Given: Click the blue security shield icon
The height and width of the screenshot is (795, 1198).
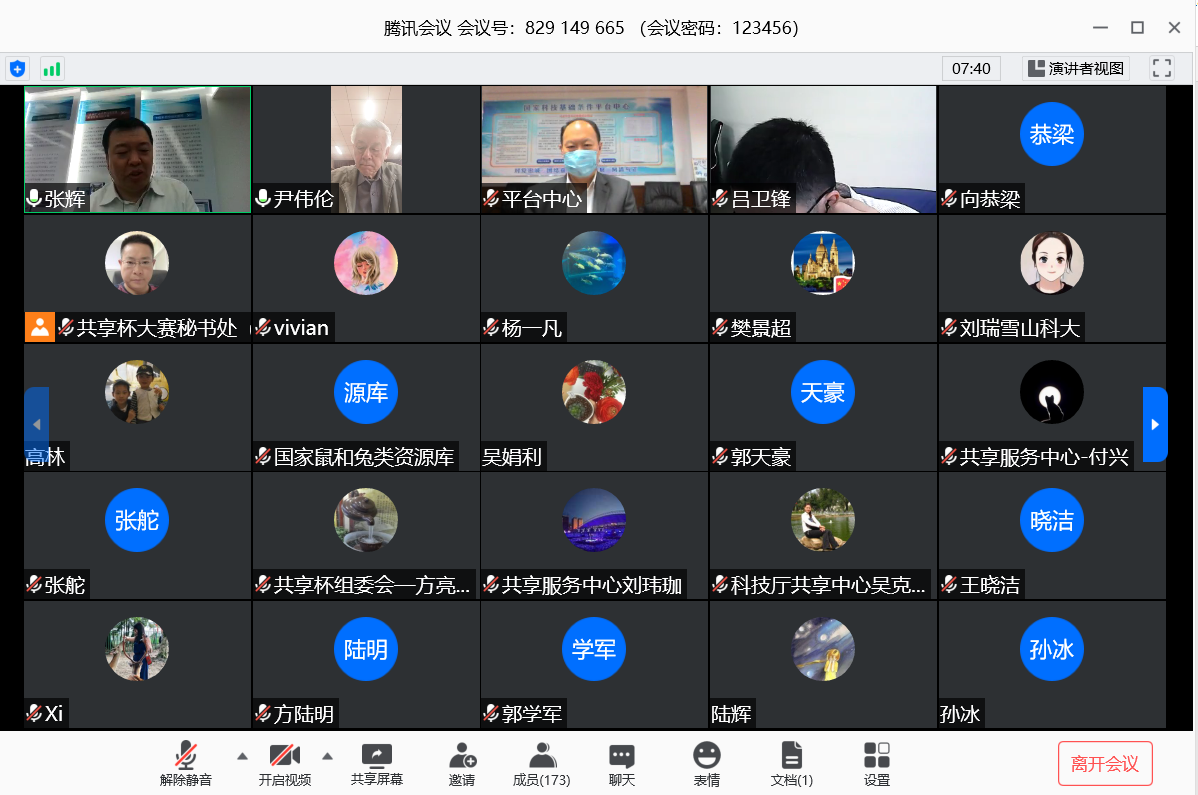Looking at the screenshot, I should [17, 69].
